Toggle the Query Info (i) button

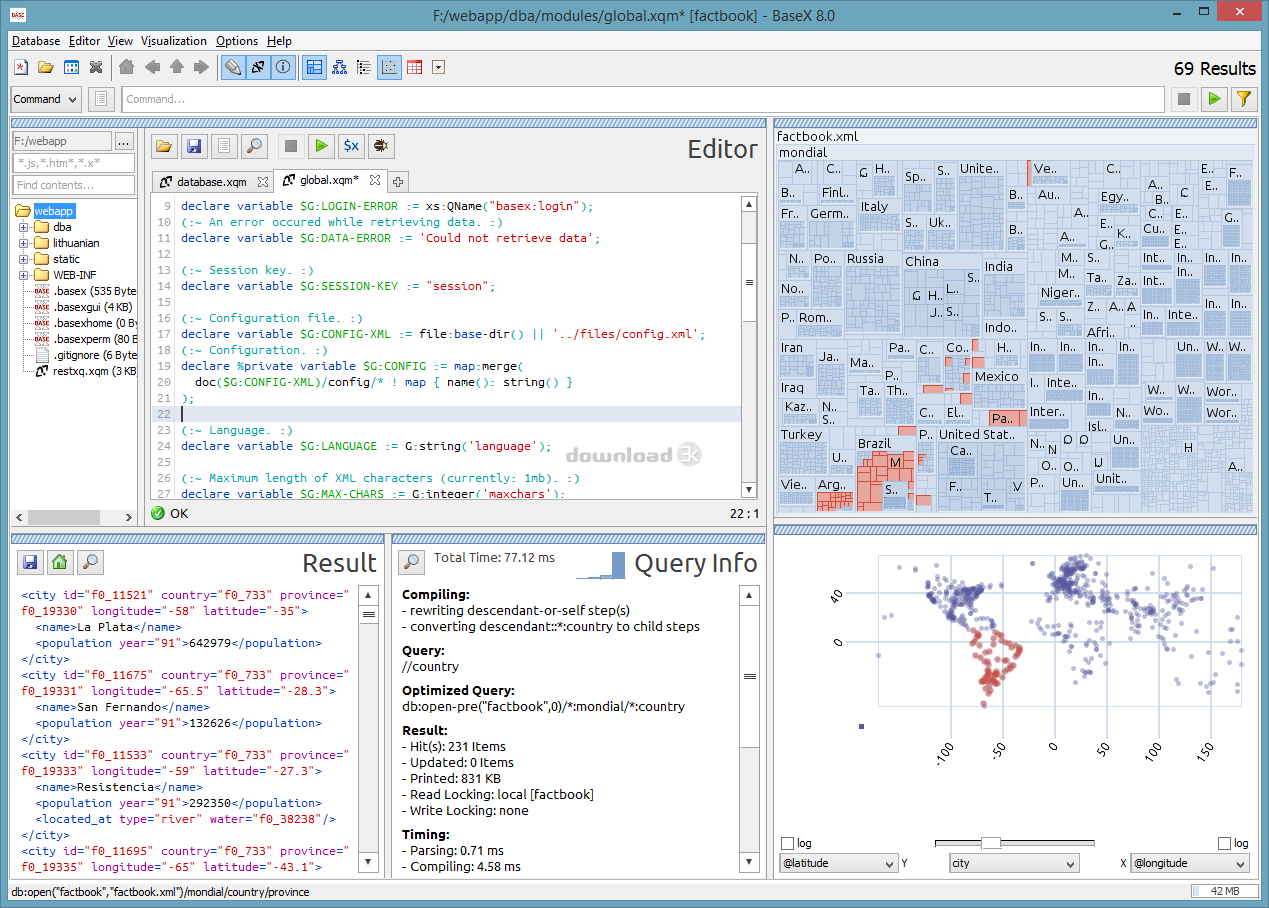point(283,68)
